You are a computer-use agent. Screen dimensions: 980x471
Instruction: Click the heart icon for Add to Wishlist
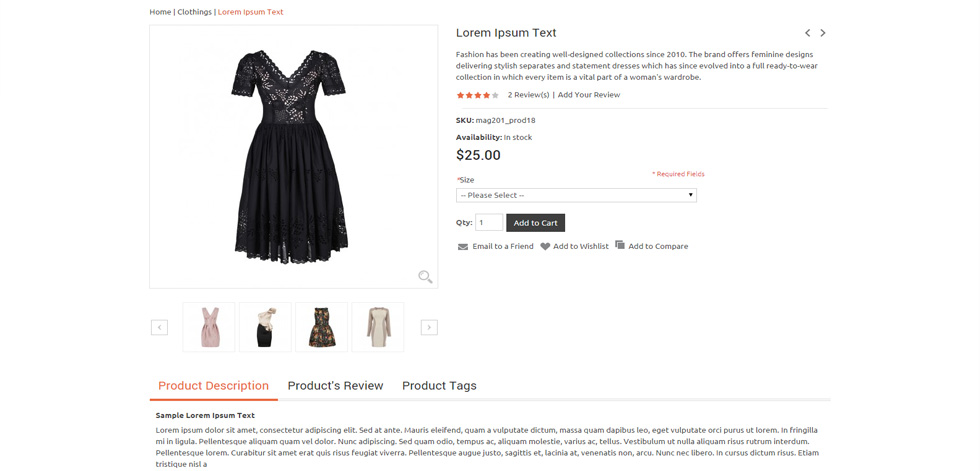(545, 247)
